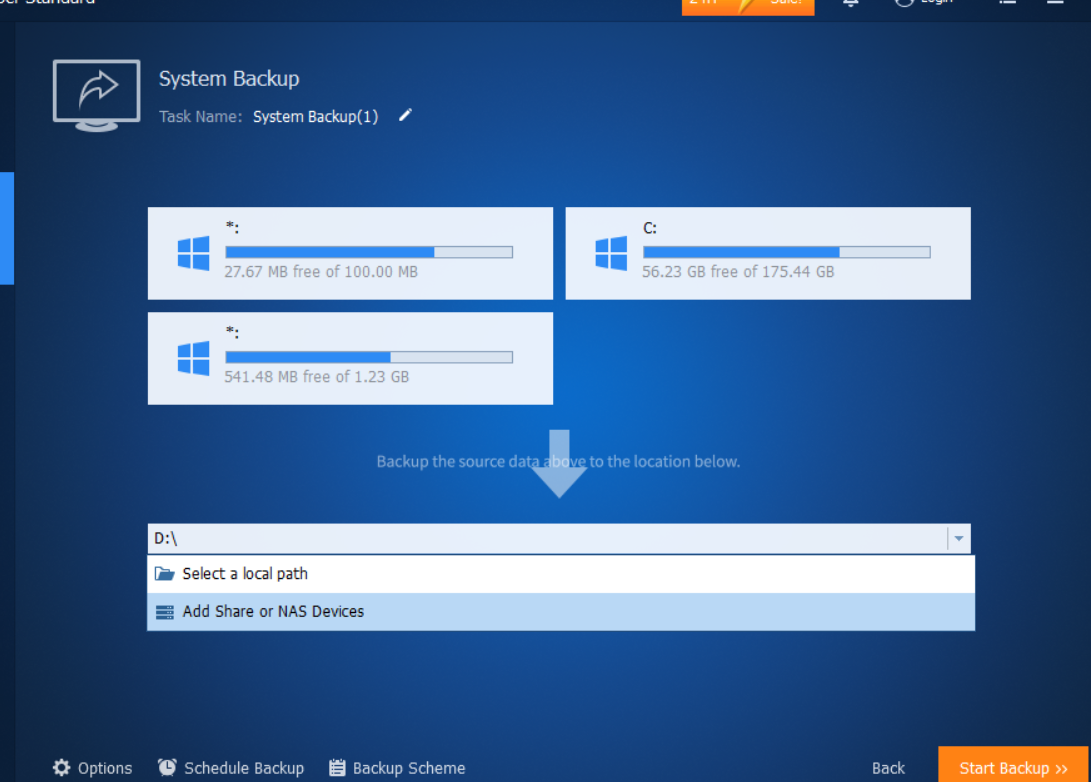Choose Select a local path option
The image size is (1091, 782).
point(561,574)
